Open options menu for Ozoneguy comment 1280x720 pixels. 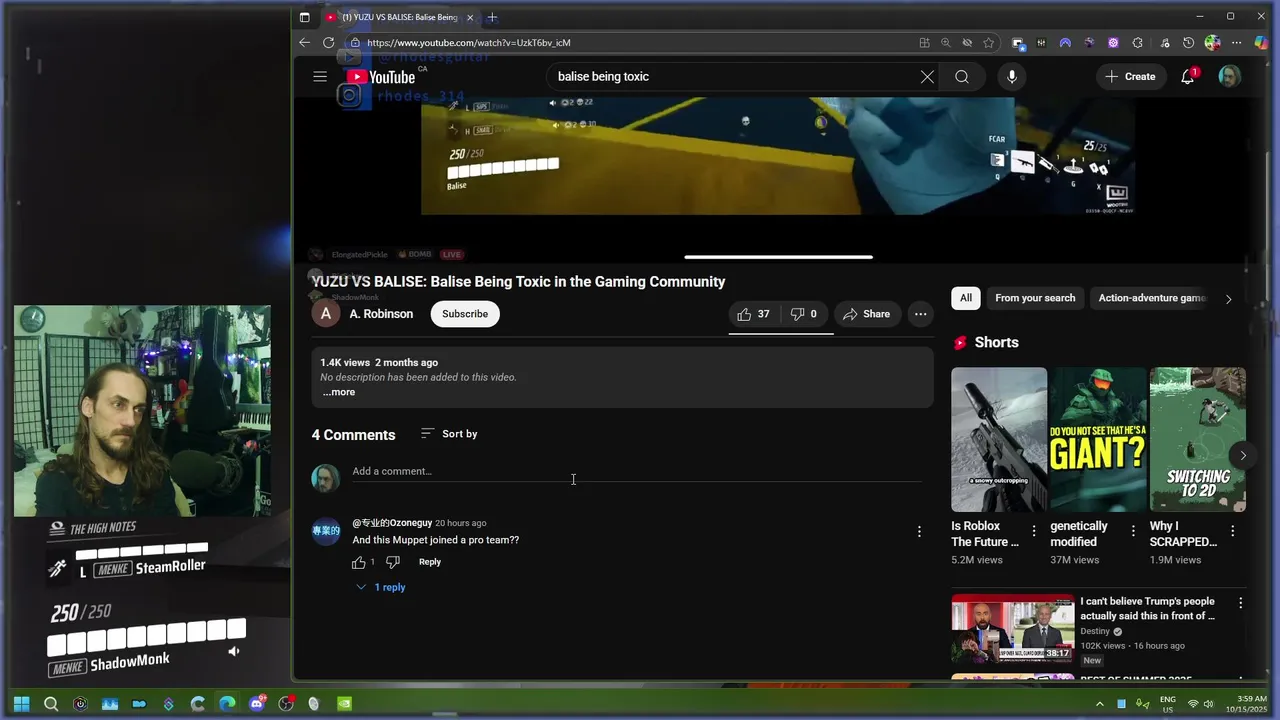point(919,532)
